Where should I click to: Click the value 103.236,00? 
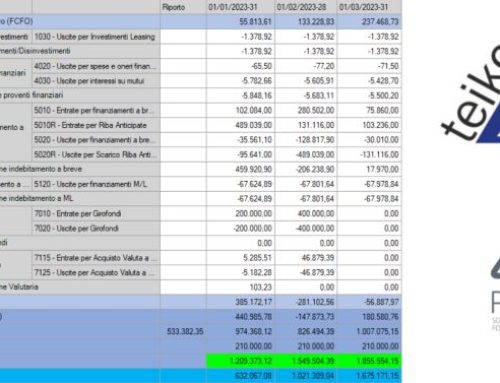click(380, 125)
